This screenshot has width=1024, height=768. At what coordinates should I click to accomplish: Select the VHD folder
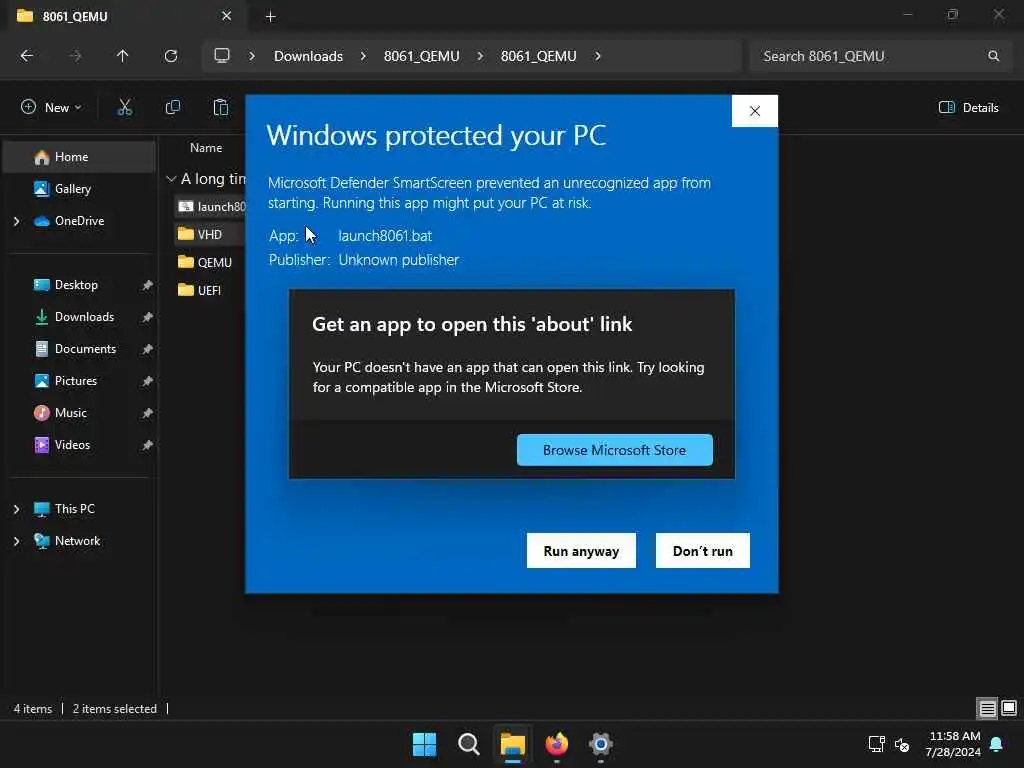point(209,234)
